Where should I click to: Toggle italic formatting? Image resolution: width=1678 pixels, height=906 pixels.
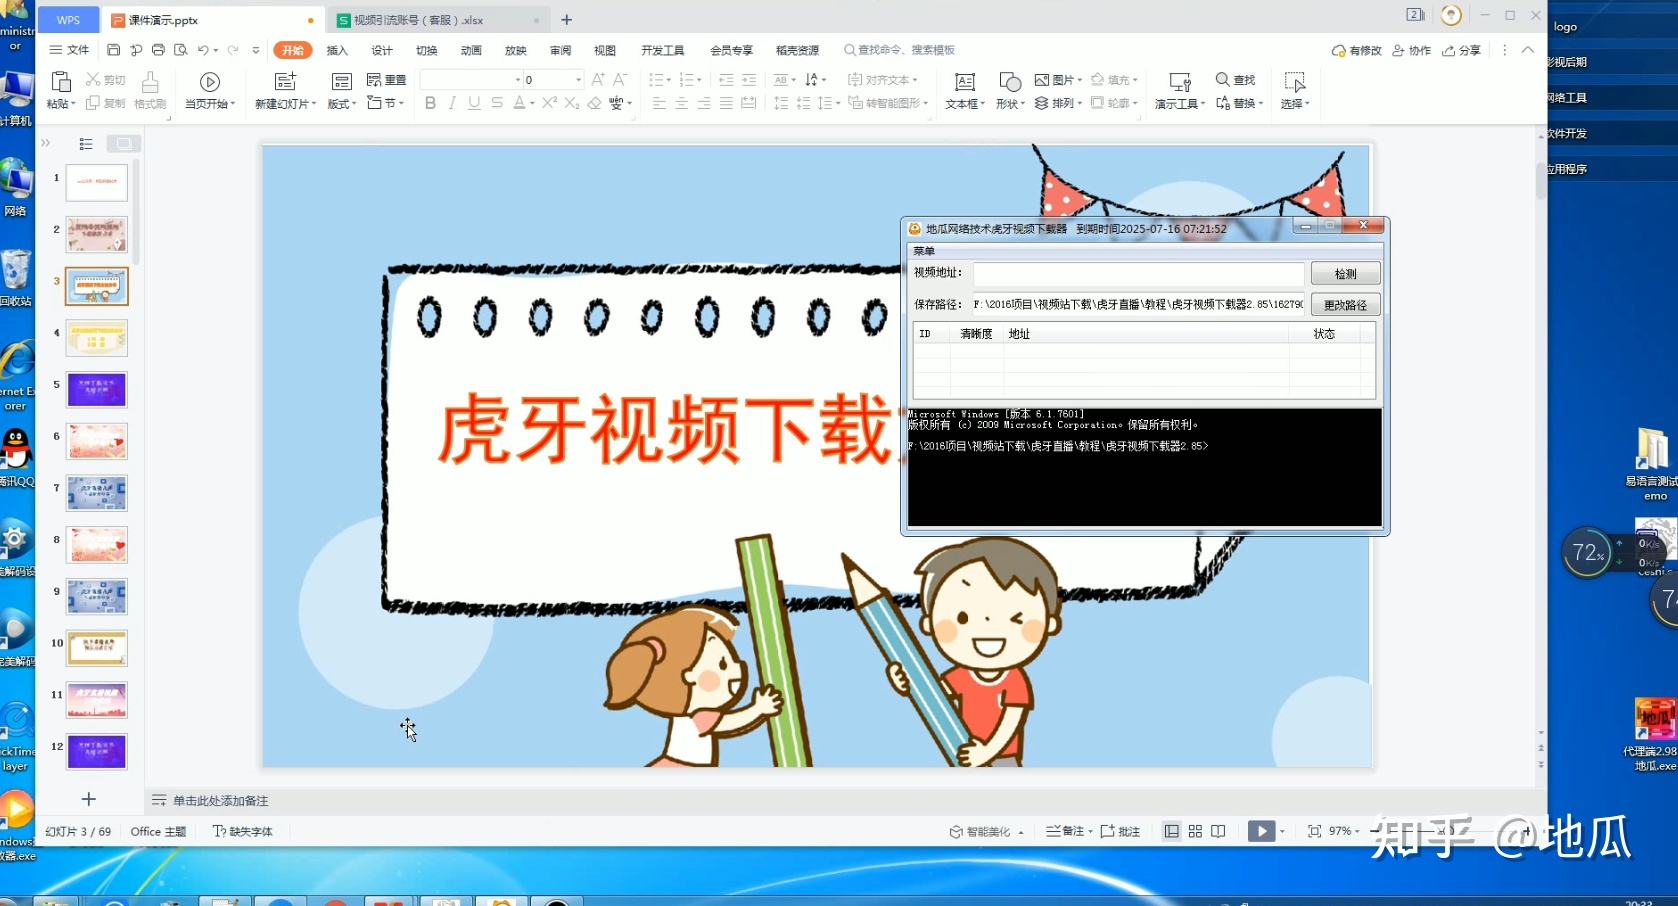pos(452,103)
